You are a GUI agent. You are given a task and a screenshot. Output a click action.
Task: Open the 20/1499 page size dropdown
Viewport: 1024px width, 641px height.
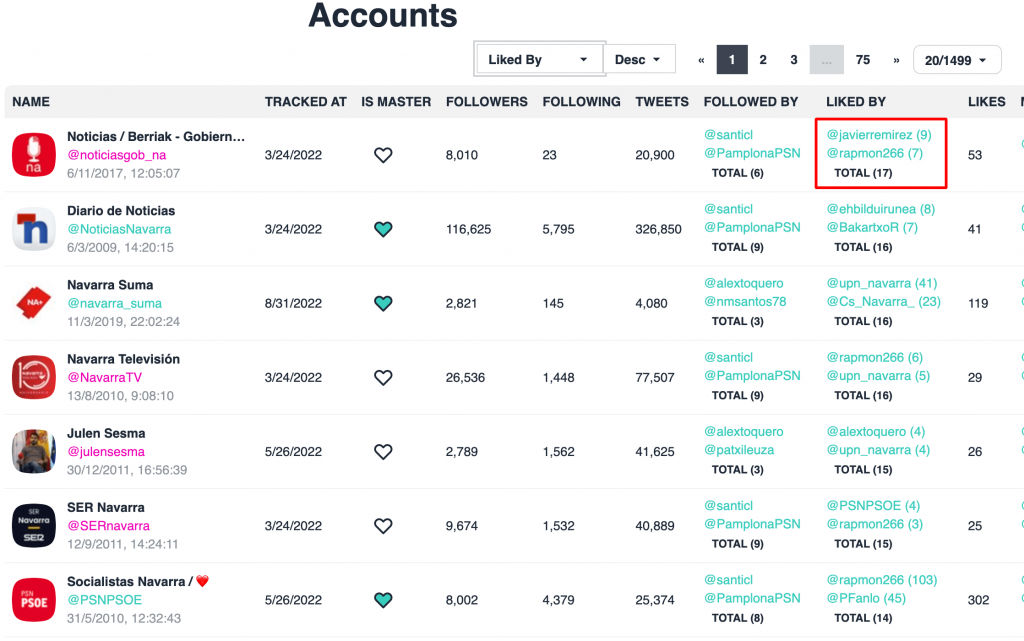tap(957, 60)
